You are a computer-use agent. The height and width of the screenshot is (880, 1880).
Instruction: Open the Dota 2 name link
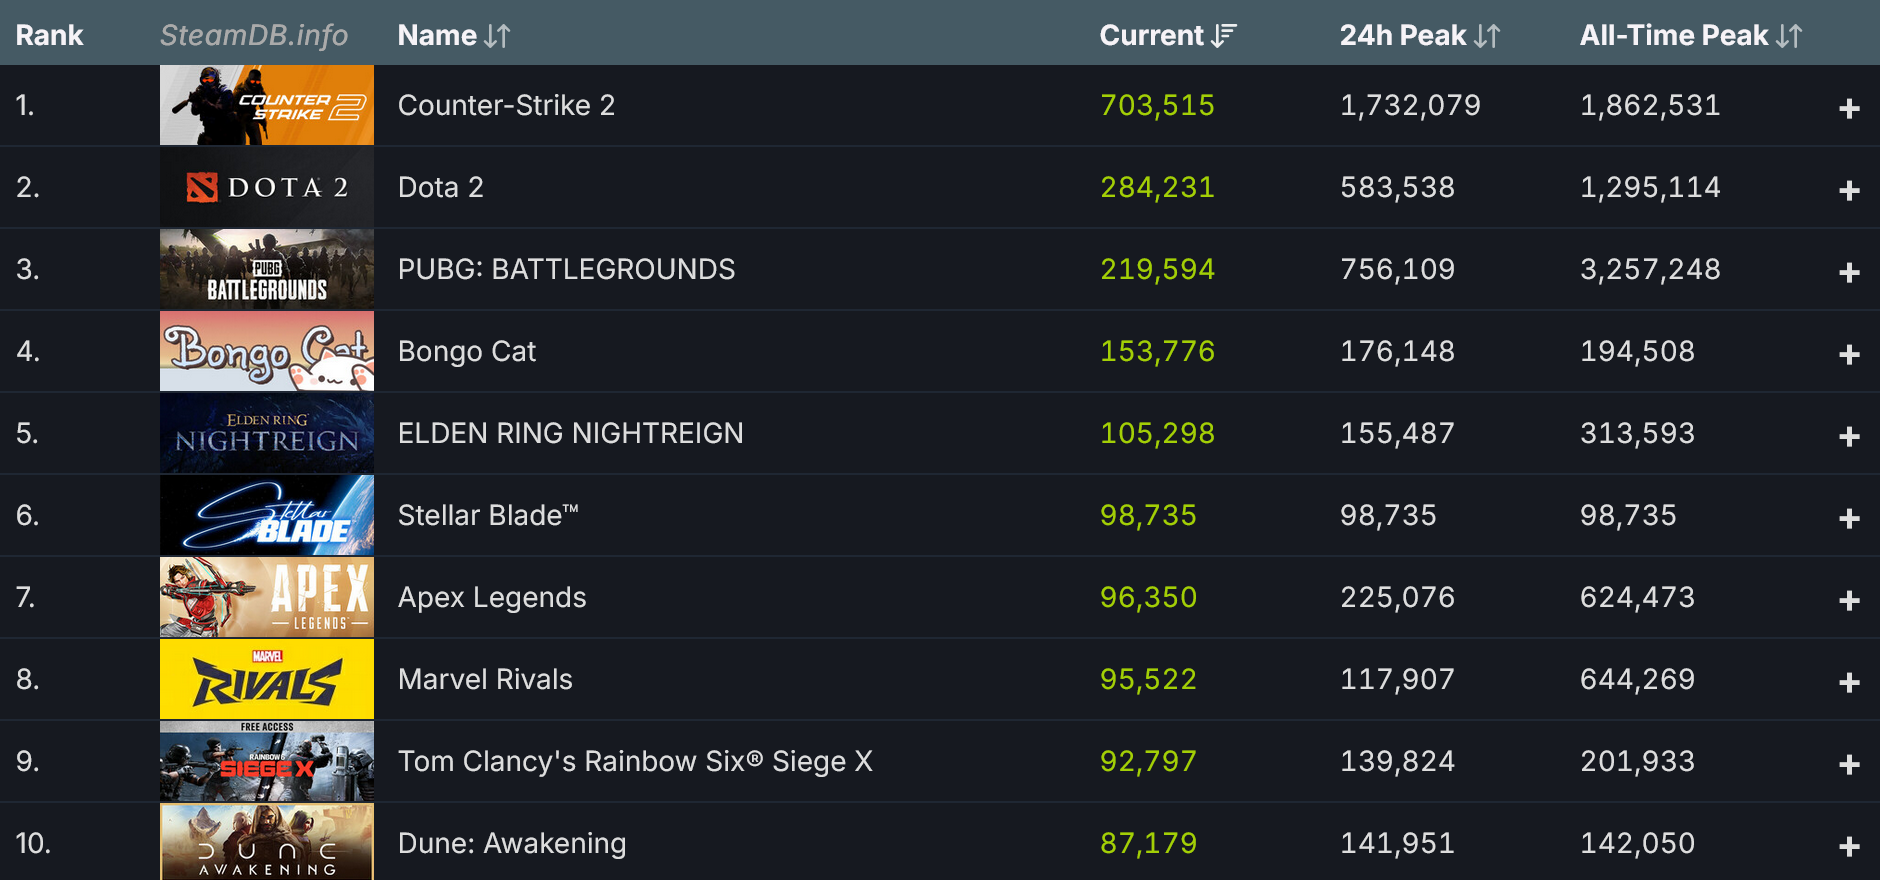click(441, 187)
